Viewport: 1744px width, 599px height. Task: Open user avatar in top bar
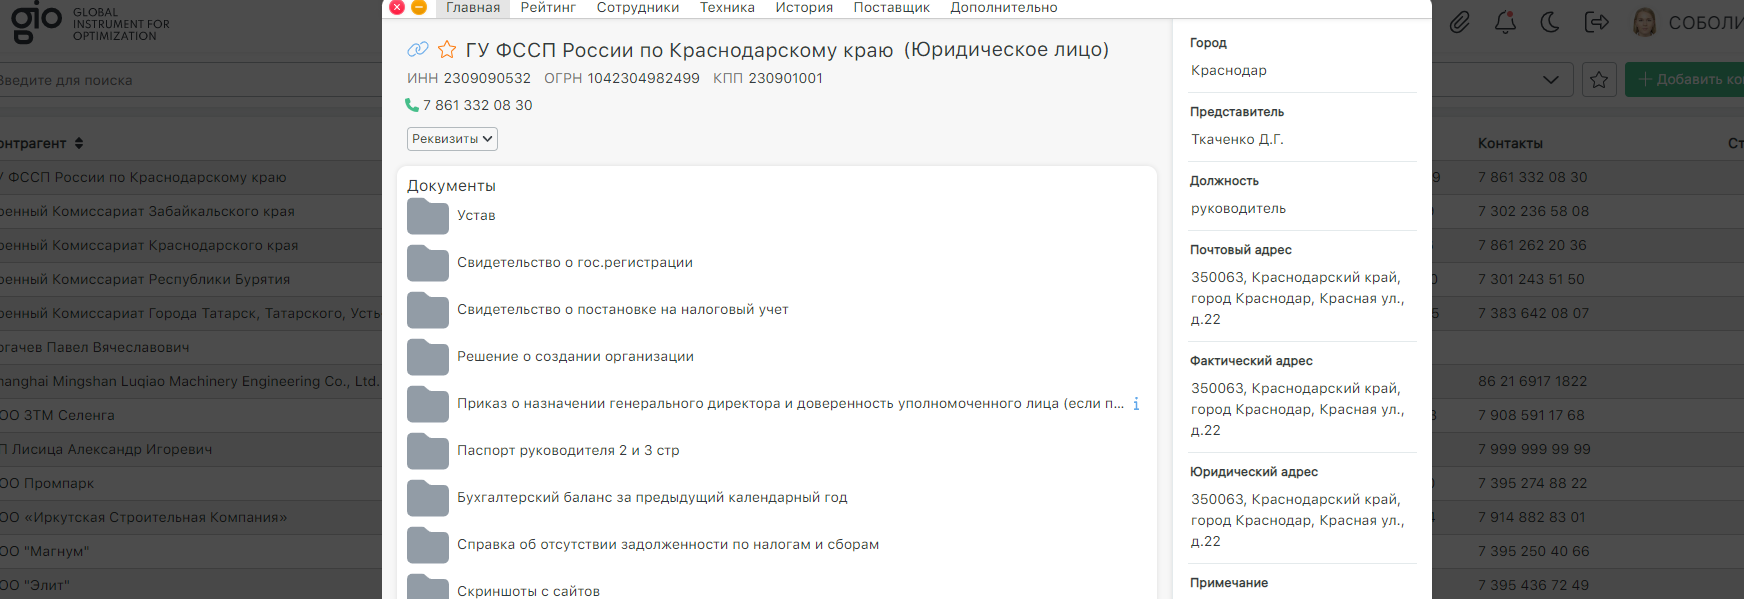(1645, 22)
